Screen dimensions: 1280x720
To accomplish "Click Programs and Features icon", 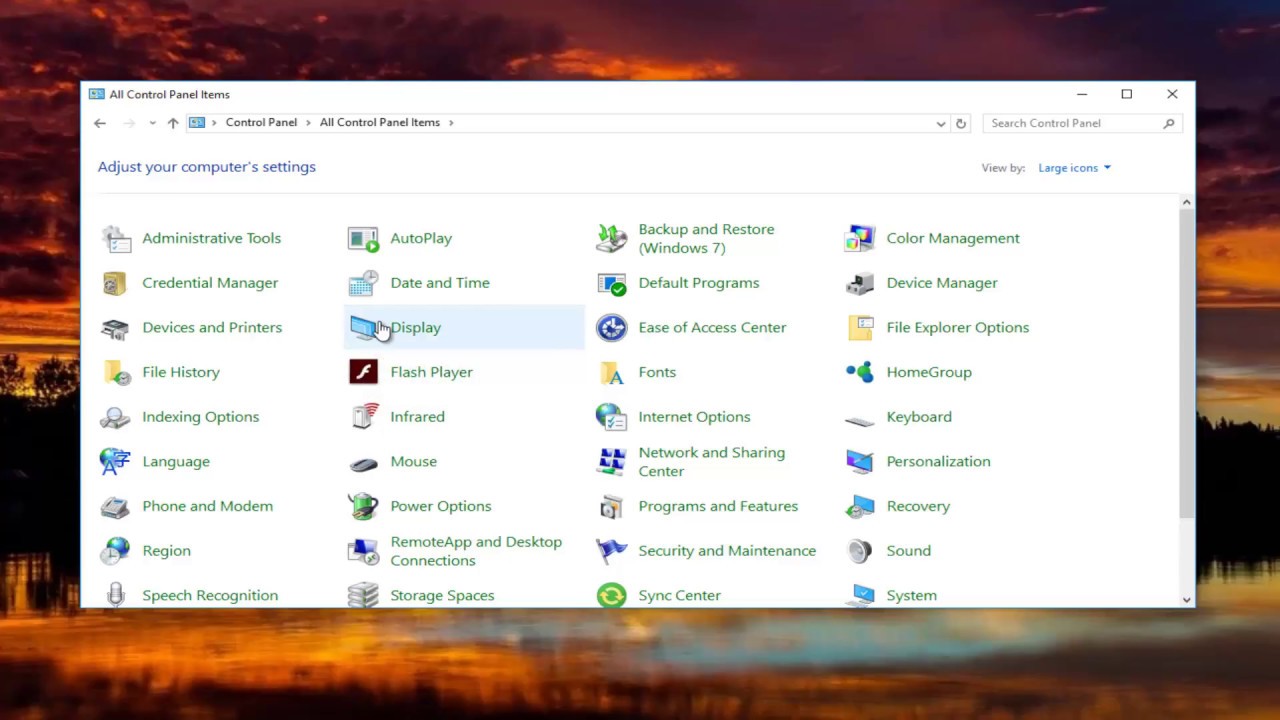I will point(611,506).
